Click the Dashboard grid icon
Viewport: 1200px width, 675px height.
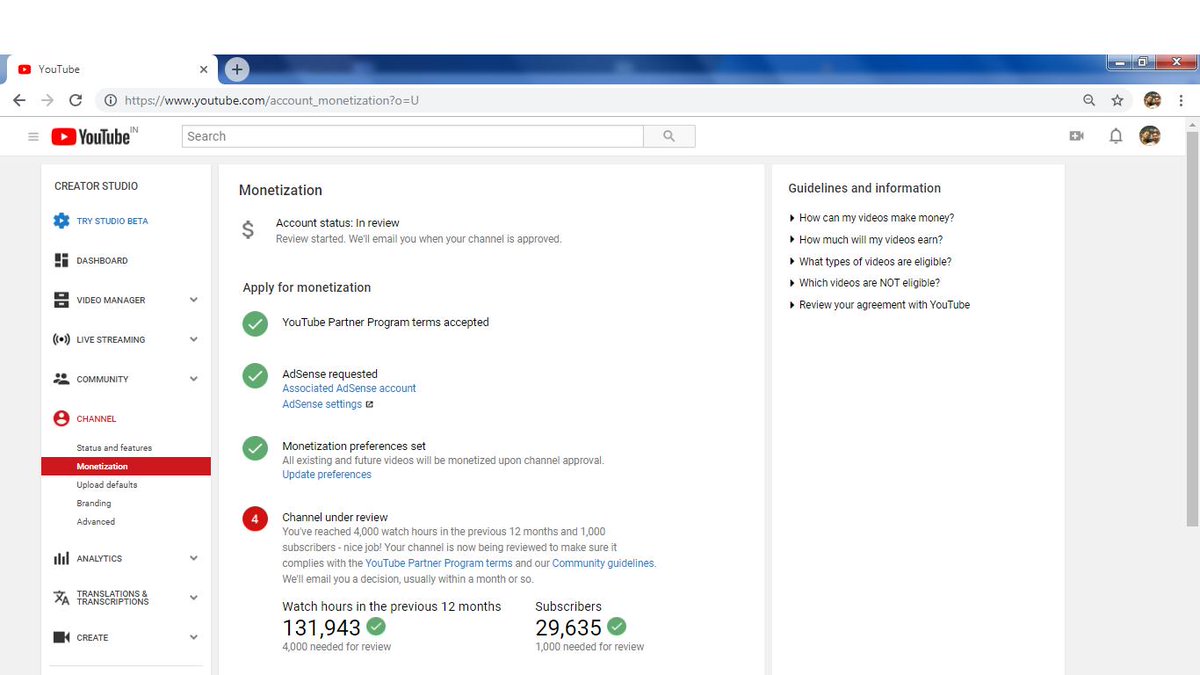[61, 260]
